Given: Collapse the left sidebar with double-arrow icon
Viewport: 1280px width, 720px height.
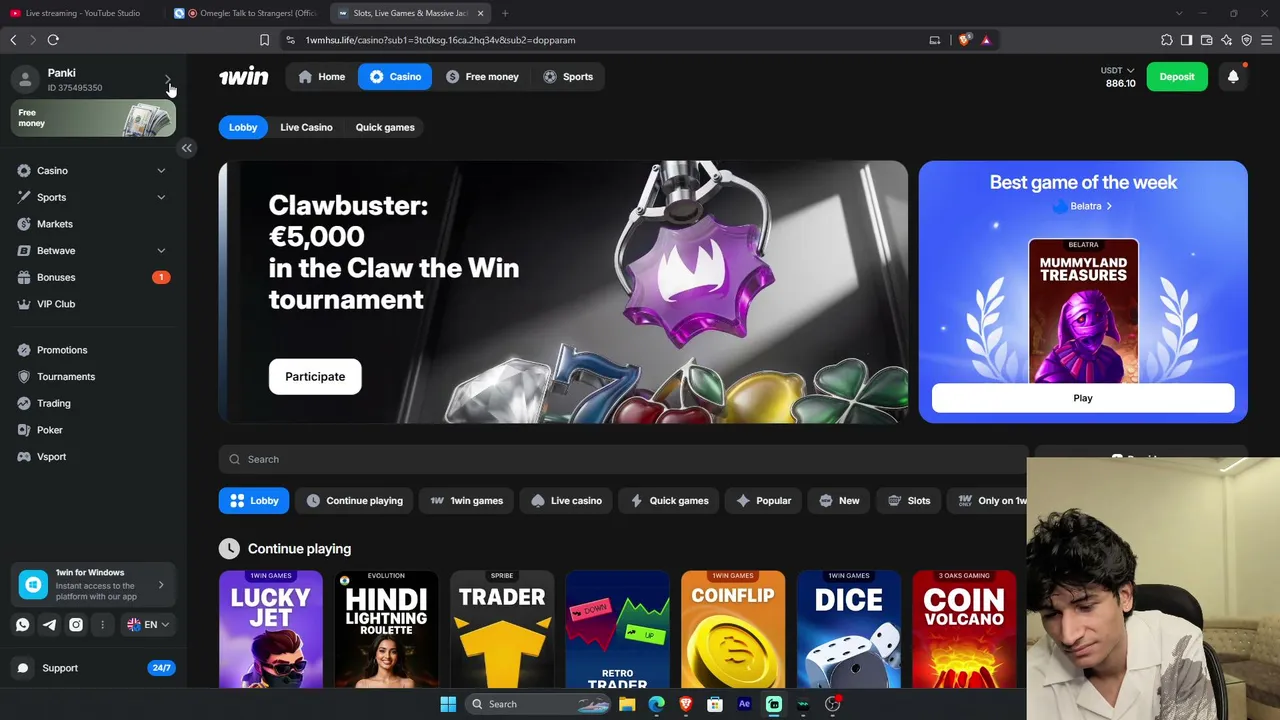Looking at the screenshot, I should tap(186, 148).
